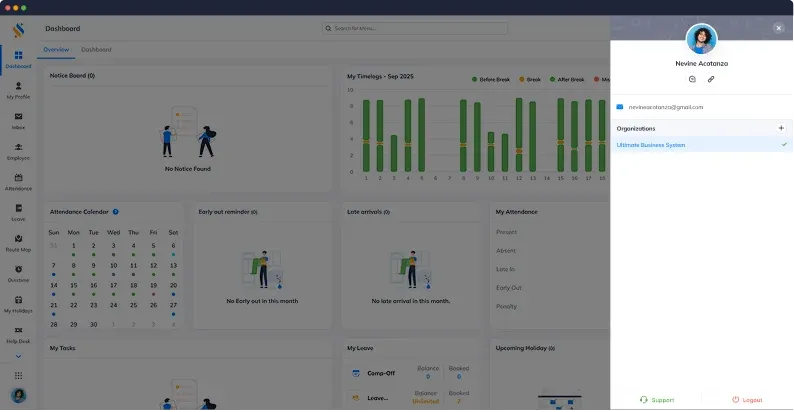
Task: Click the green bar for day 5
Action: [x=421, y=135]
